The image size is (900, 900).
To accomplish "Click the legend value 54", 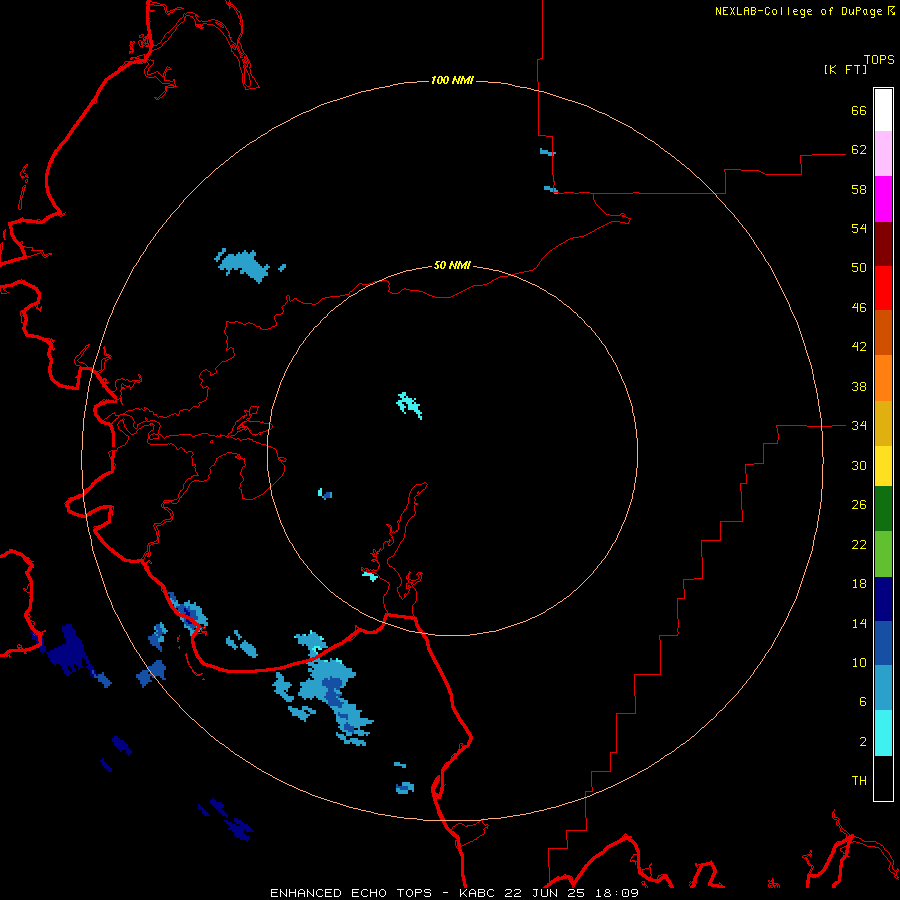I will [859, 228].
